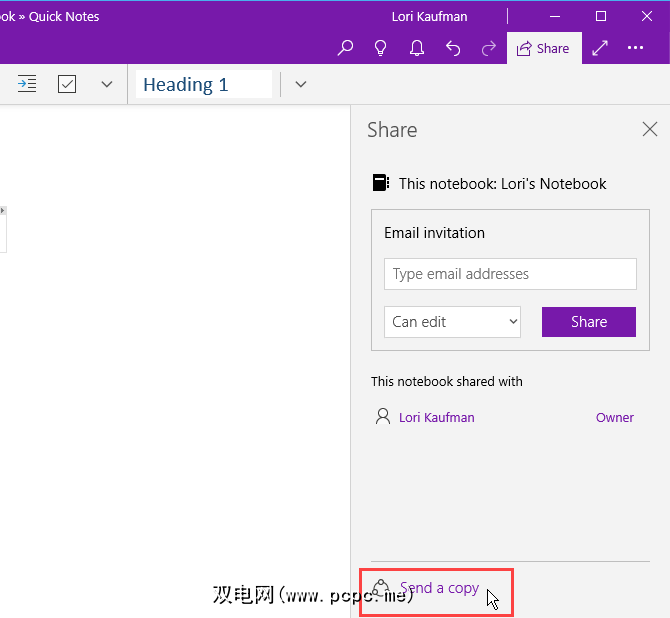The image size is (670, 618).
Task: Expand the styles dropdown next to Heading 1
Action: pyautogui.click(x=301, y=84)
